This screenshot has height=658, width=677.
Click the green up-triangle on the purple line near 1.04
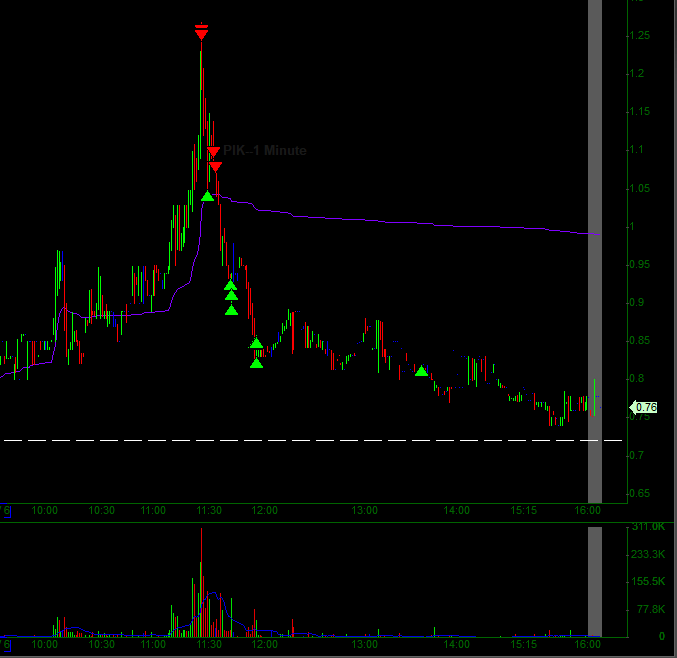[x=208, y=196]
